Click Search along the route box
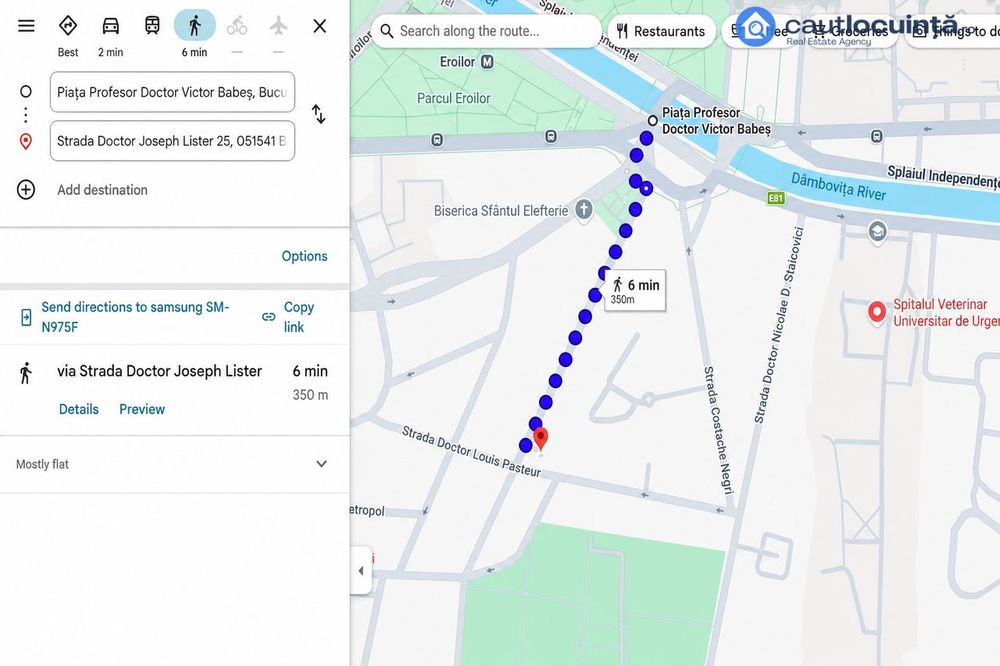The image size is (1000, 666). click(x=486, y=31)
